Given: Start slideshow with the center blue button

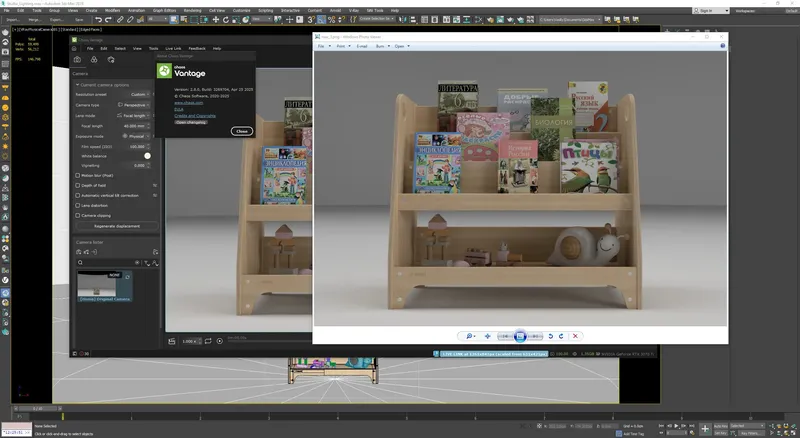Looking at the screenshot, I should (520, 336).
